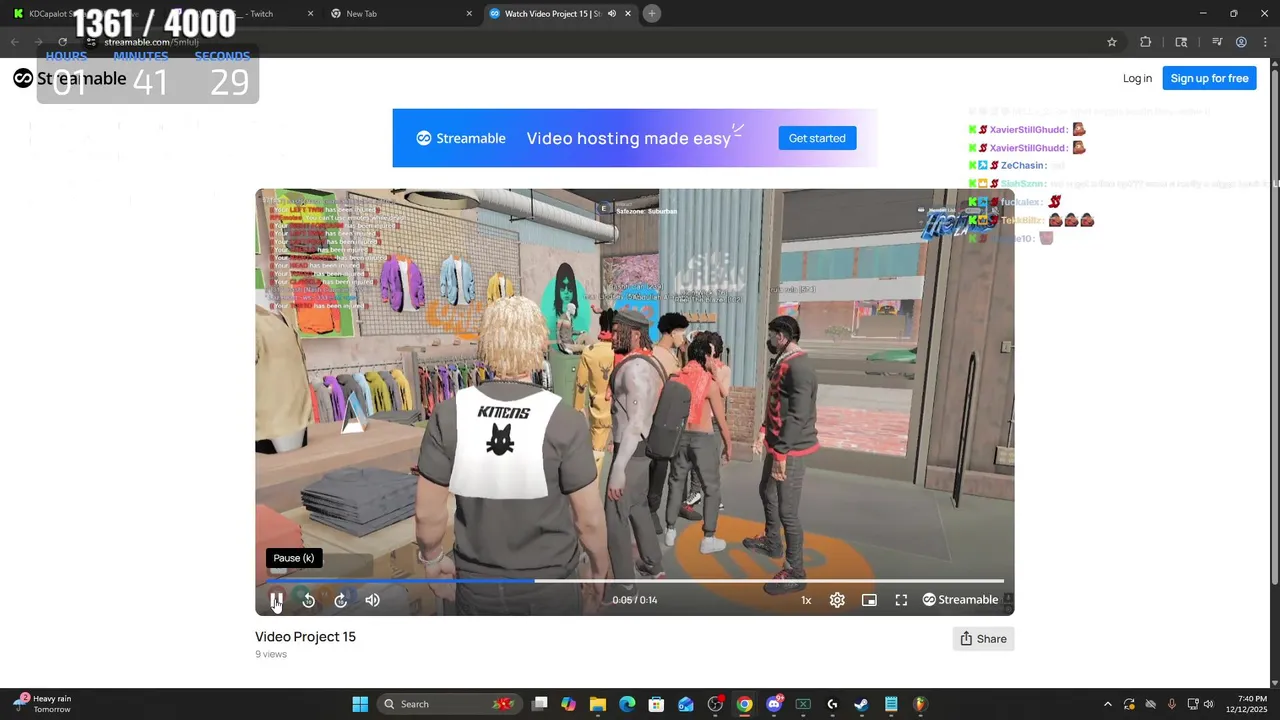
Task: Open Microsoft Store from the taskbar
Action: click(x=656, y=704)
